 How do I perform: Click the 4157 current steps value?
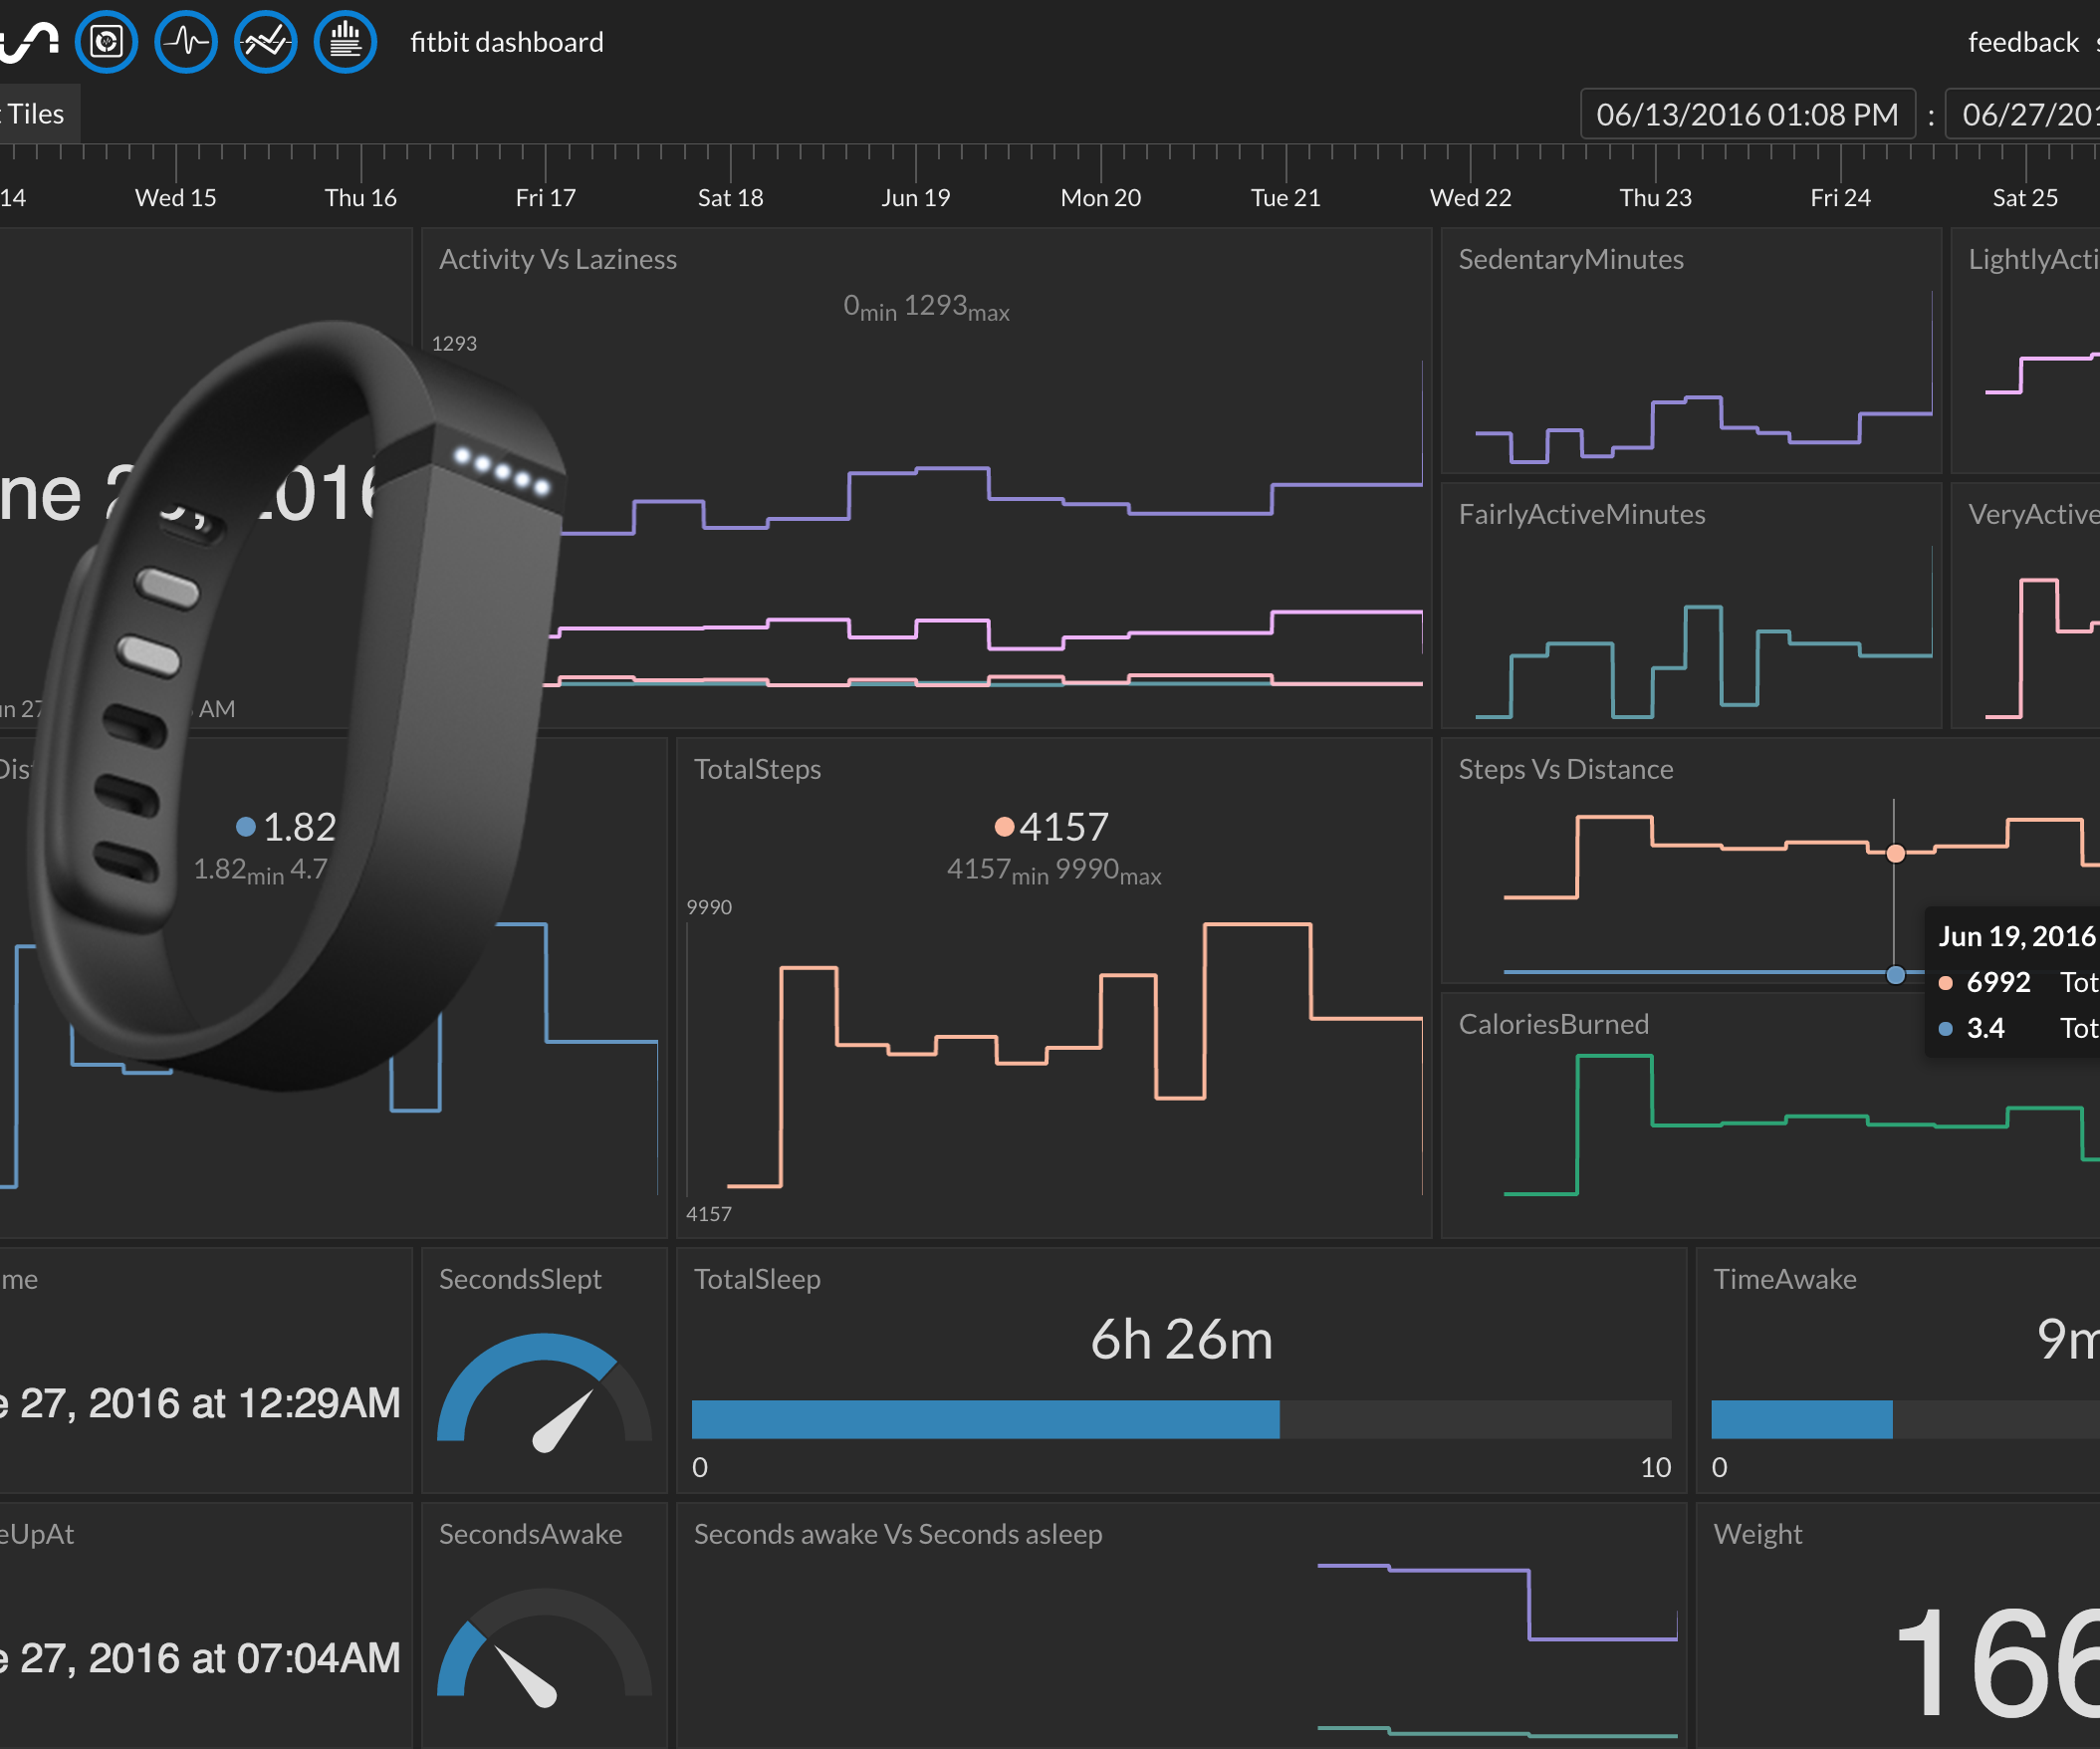[x=1064, y=827]
